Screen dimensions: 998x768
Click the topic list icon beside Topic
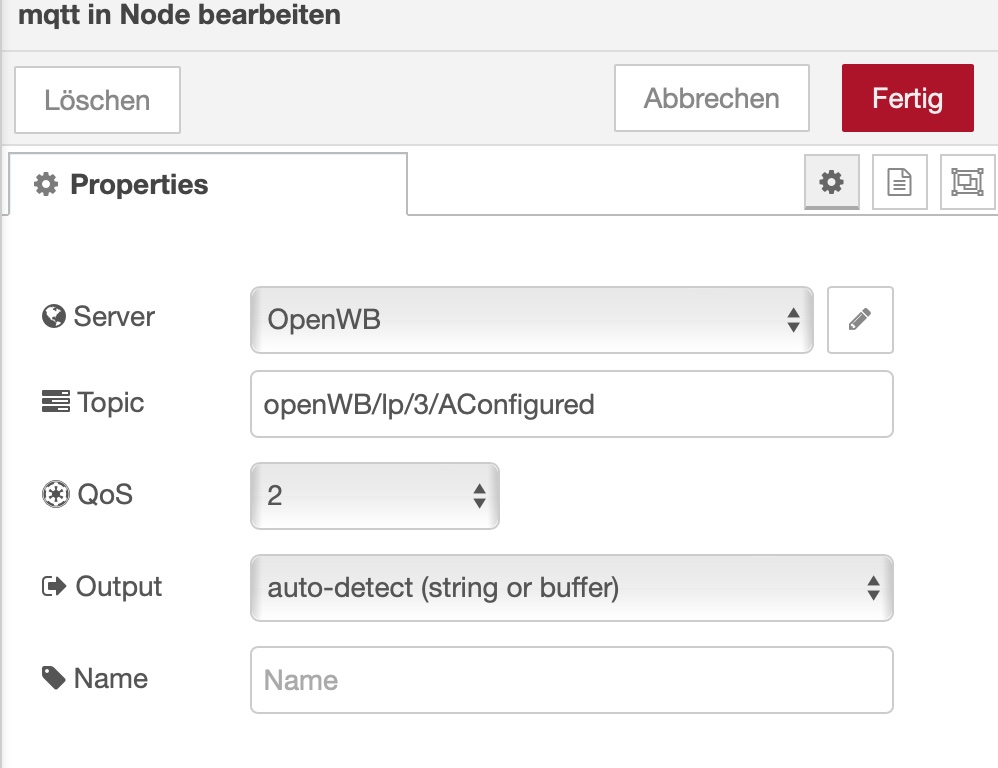[x=53, y=403]
